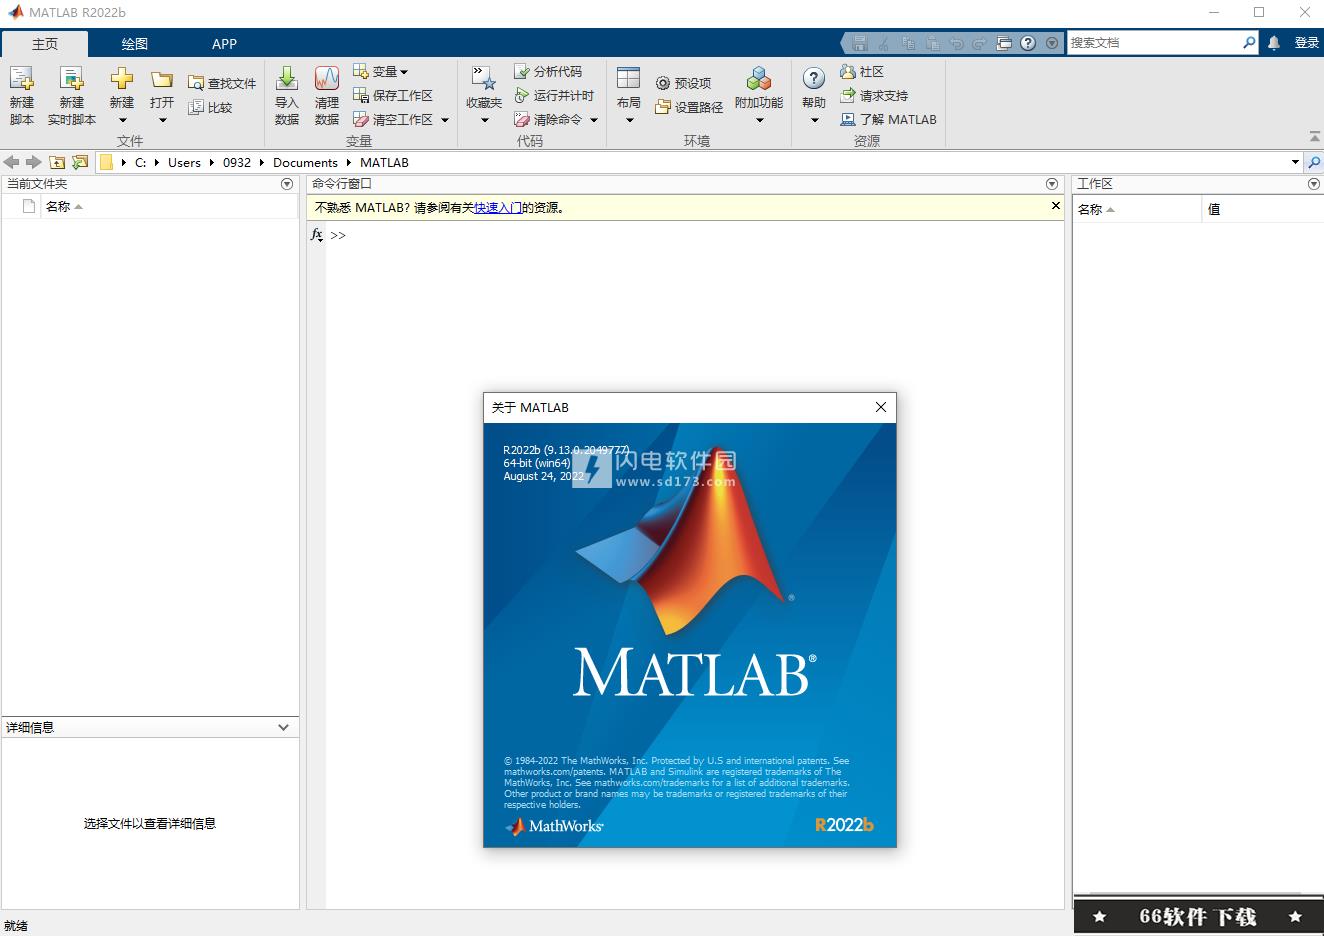
Task: Dismiss the getting started banner
Action: pyautogui.click(x=1056, y=206)
